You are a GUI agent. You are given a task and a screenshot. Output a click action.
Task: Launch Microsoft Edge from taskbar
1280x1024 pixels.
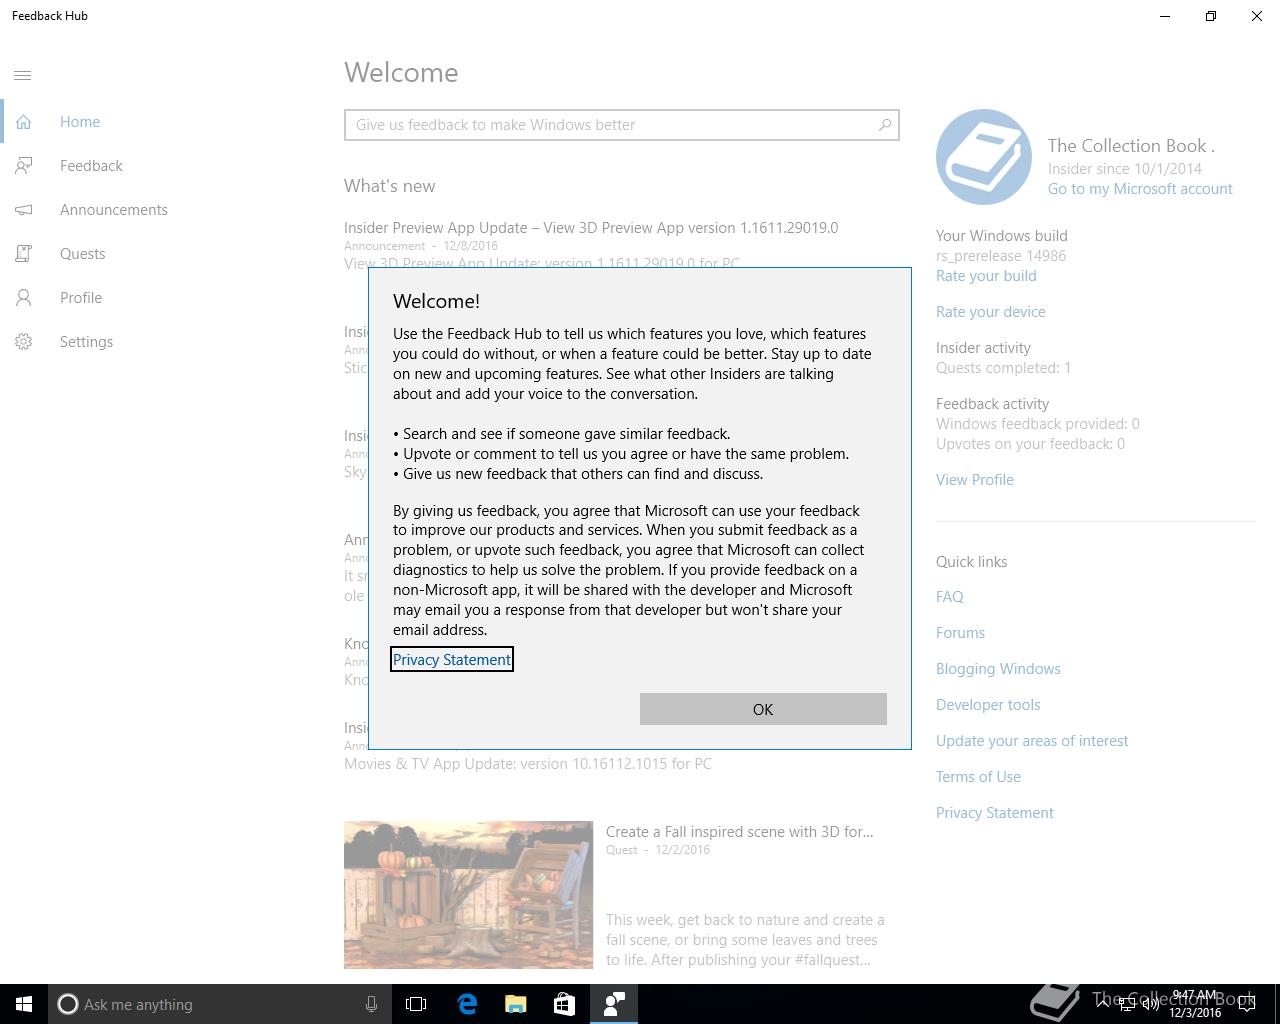[467, 1004]
